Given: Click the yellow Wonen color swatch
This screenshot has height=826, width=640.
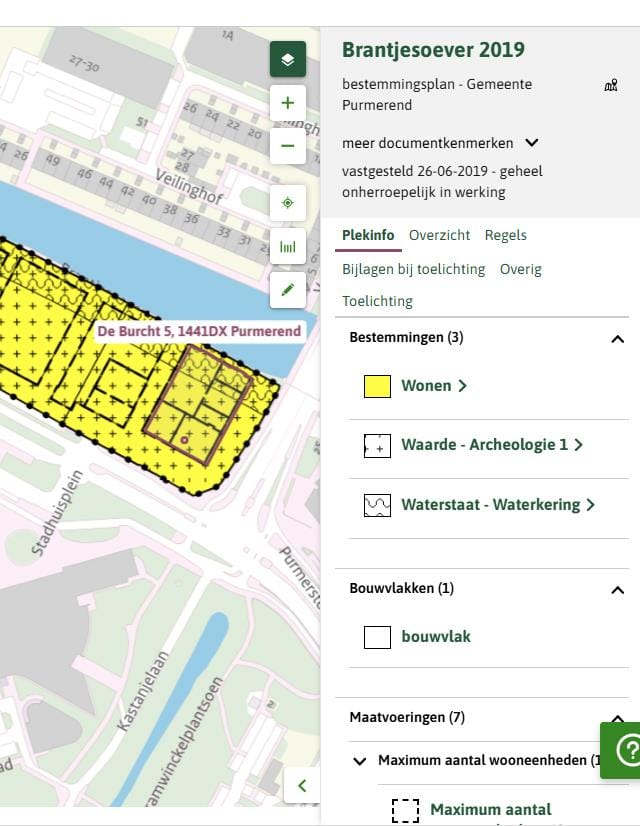Looking at the screenshot, I should click(x=377, y=386).
